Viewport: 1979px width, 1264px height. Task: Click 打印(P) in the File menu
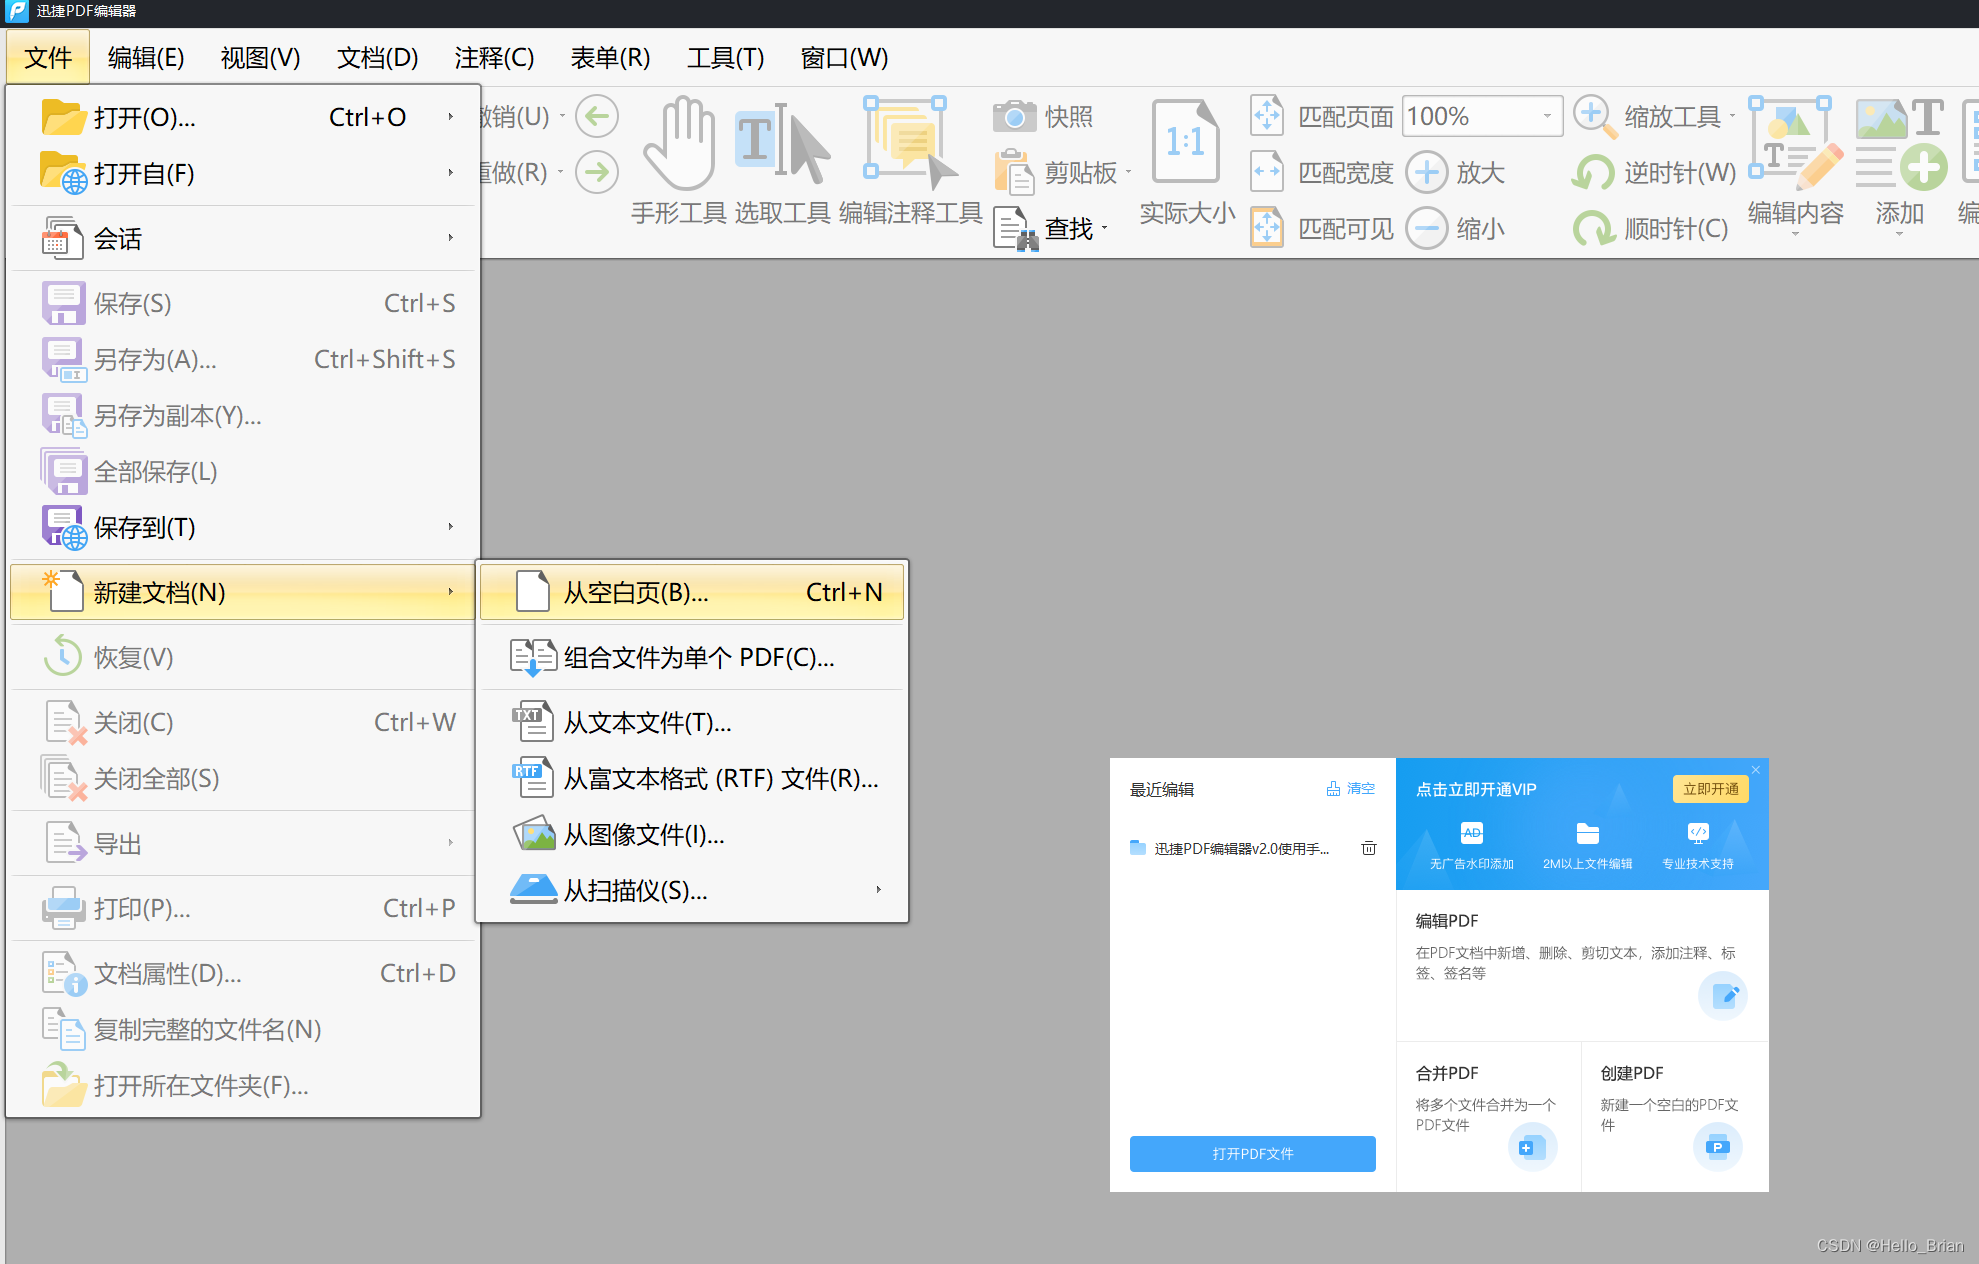click(x=242, y=908)
